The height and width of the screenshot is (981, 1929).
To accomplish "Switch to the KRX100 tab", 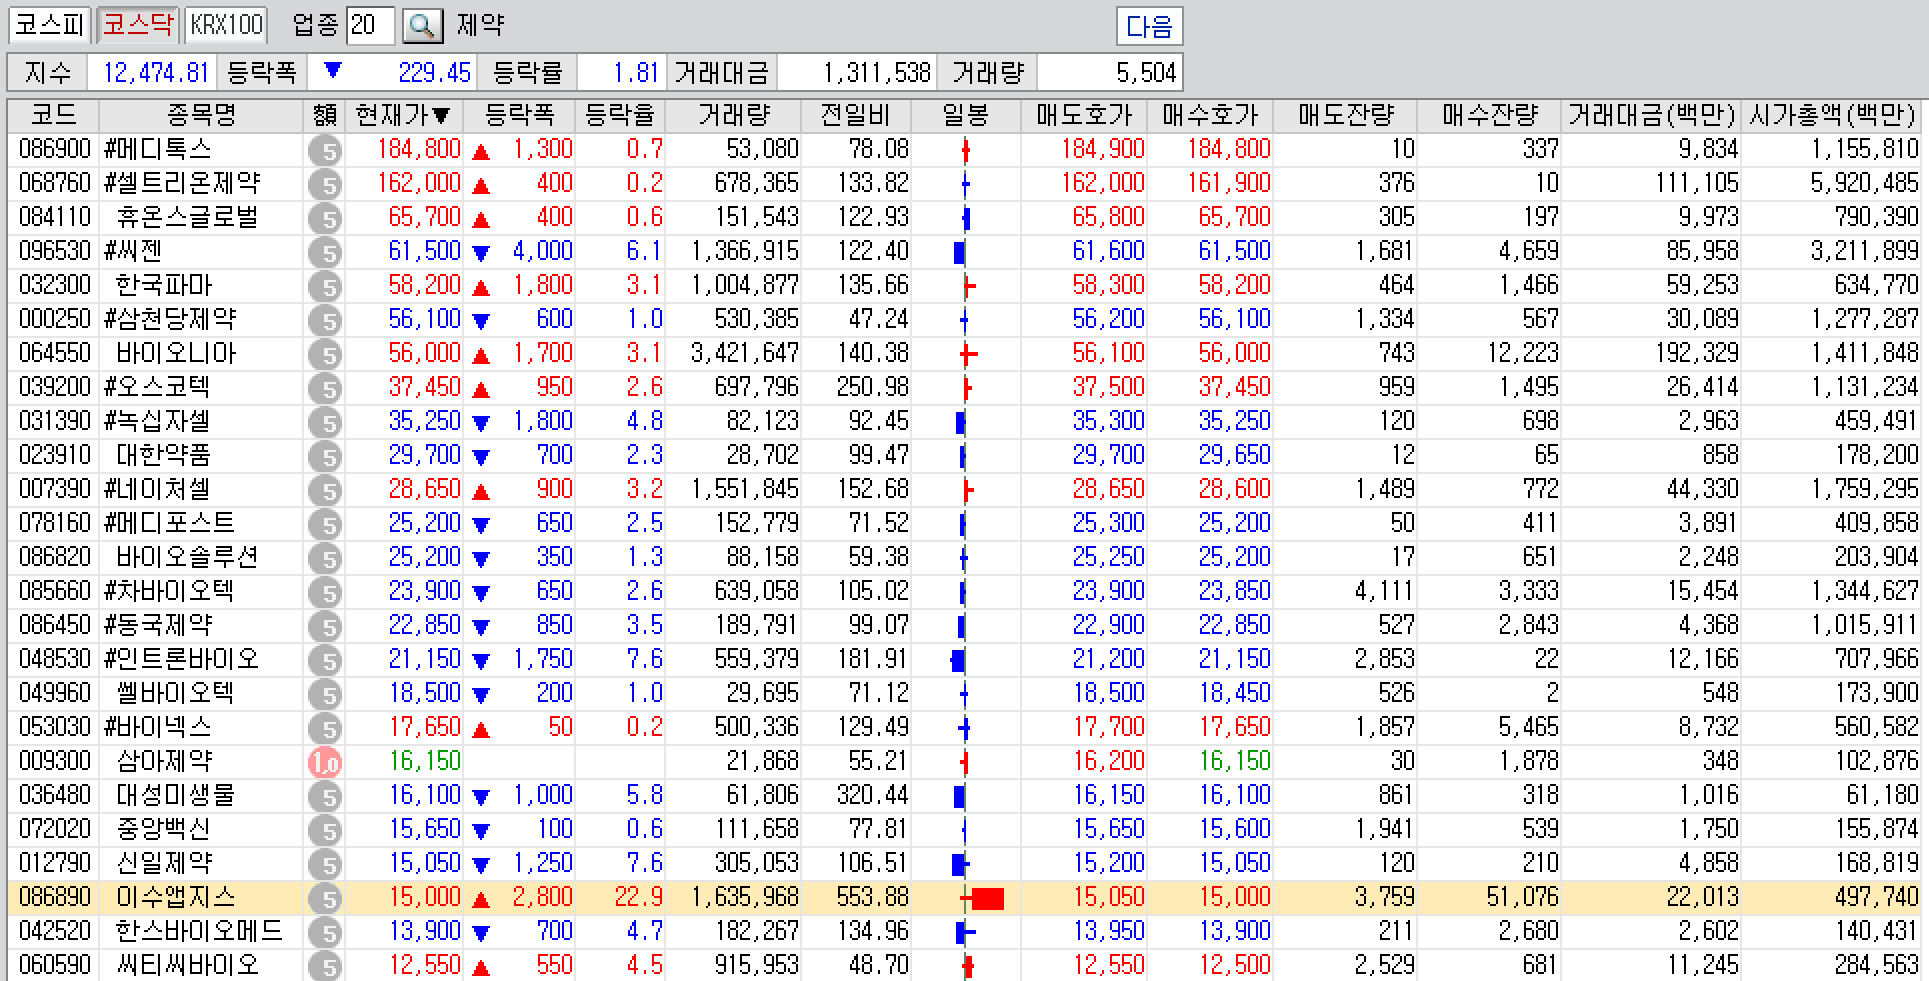I will (x=226, y=25).
